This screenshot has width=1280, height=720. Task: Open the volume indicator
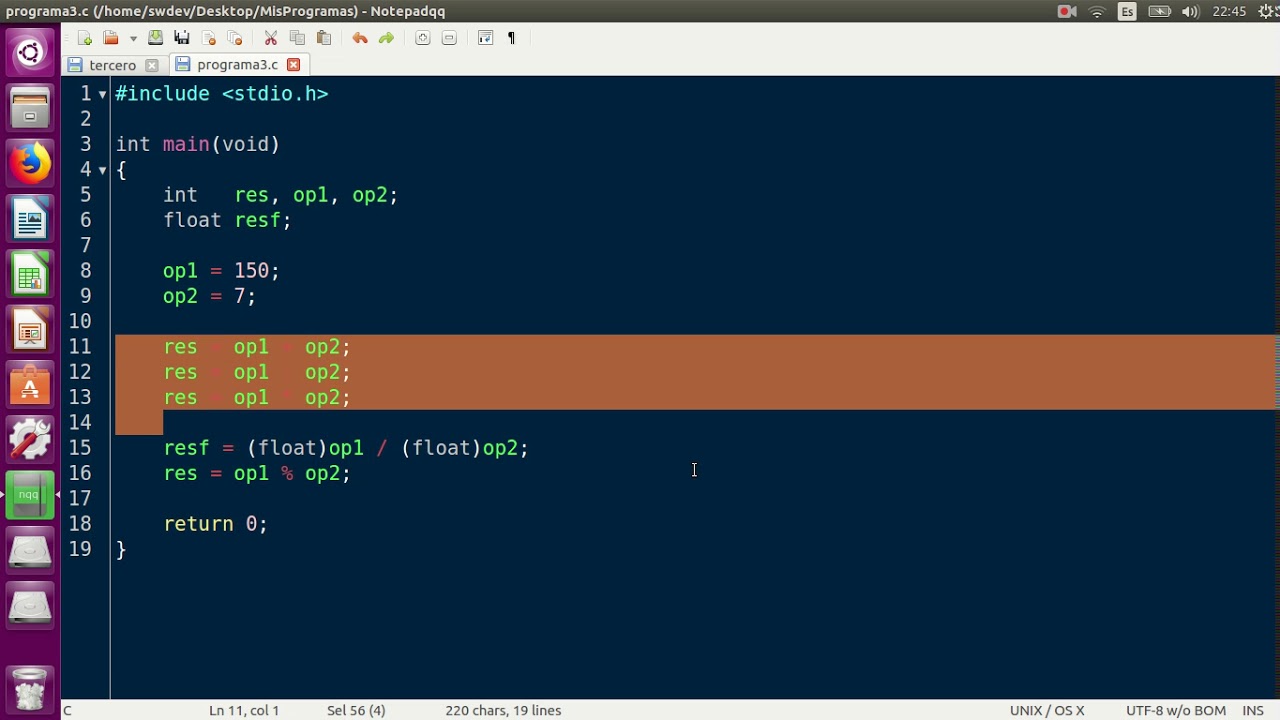[x=1190, y=11]
